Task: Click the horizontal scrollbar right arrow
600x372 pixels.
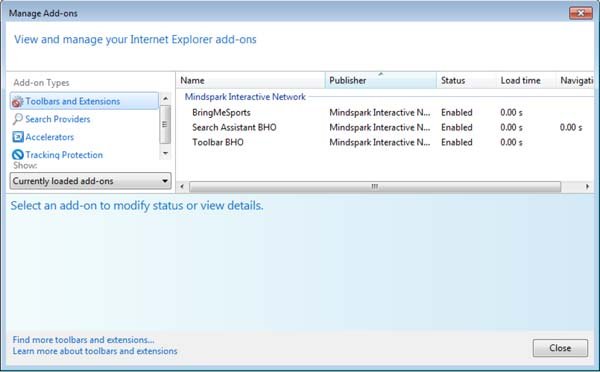Action: tap(587, 187)
